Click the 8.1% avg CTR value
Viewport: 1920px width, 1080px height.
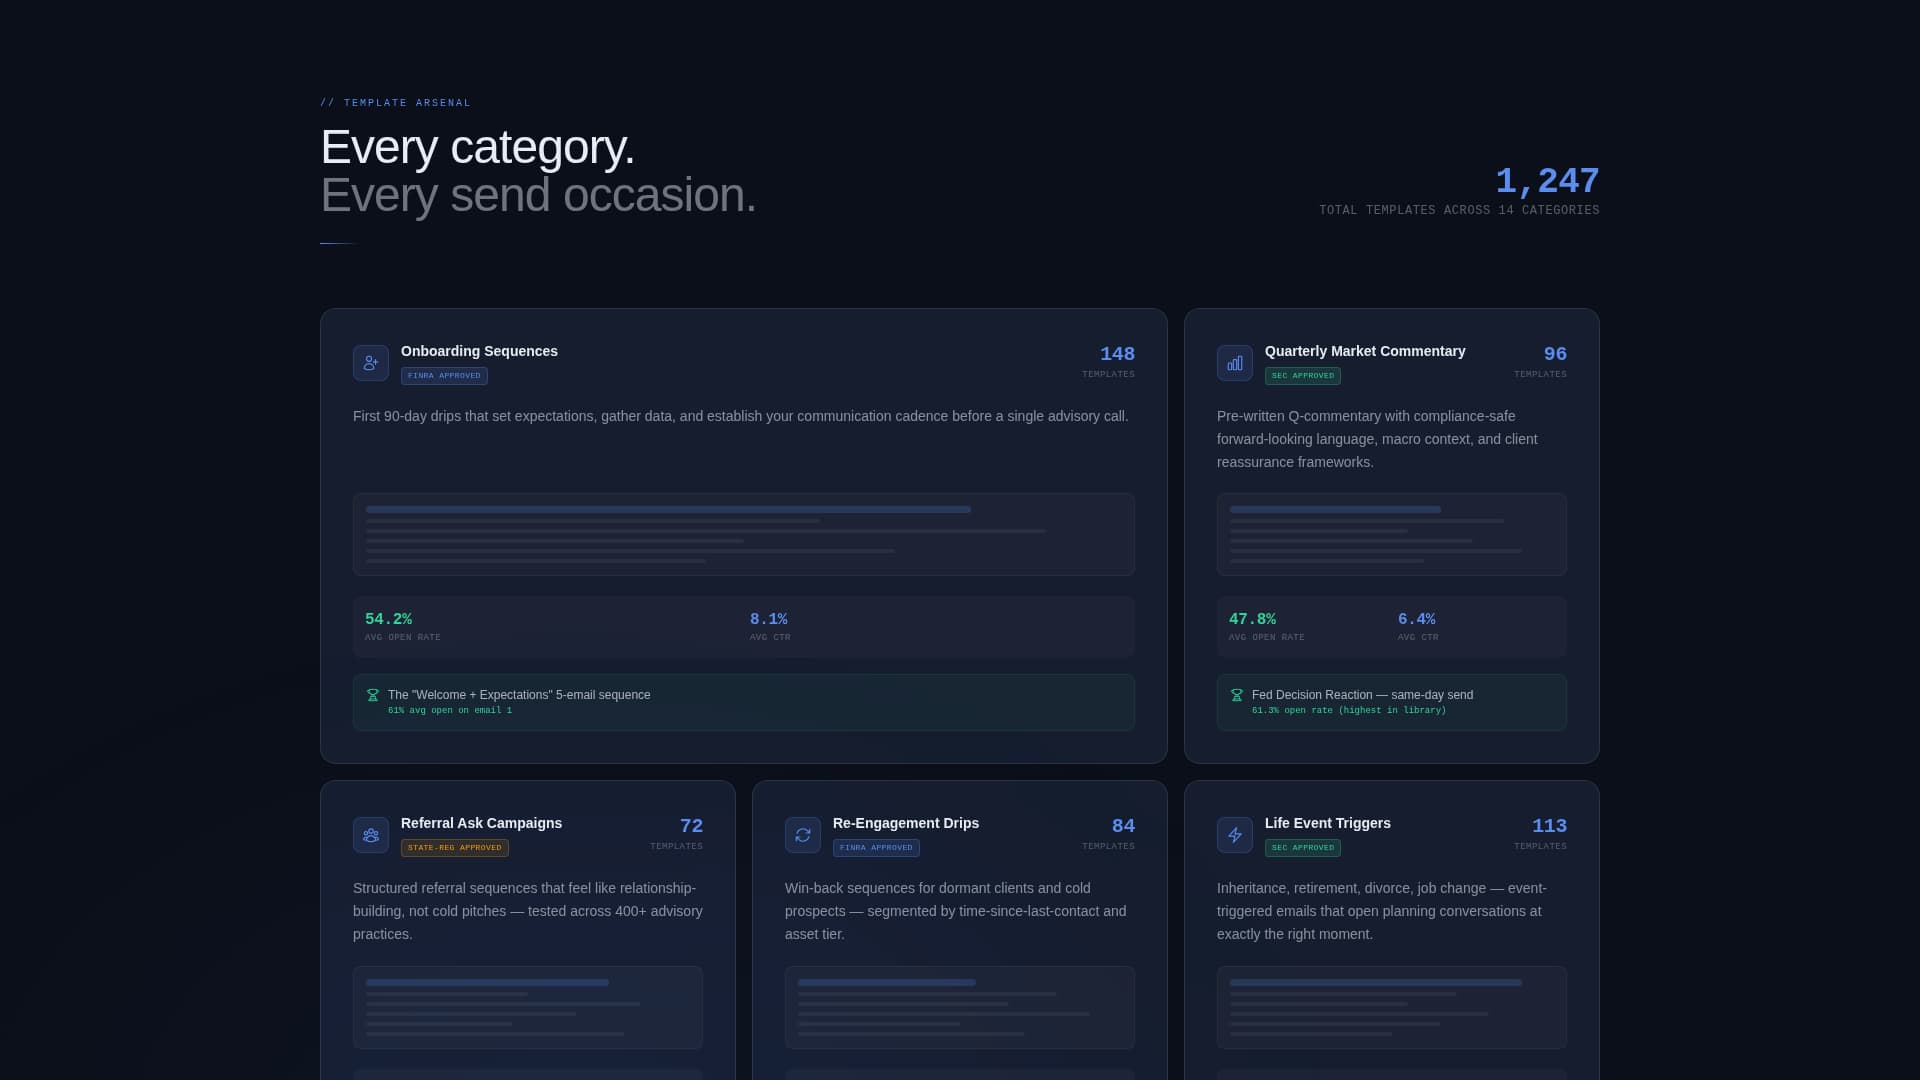[x=768, y=619]
